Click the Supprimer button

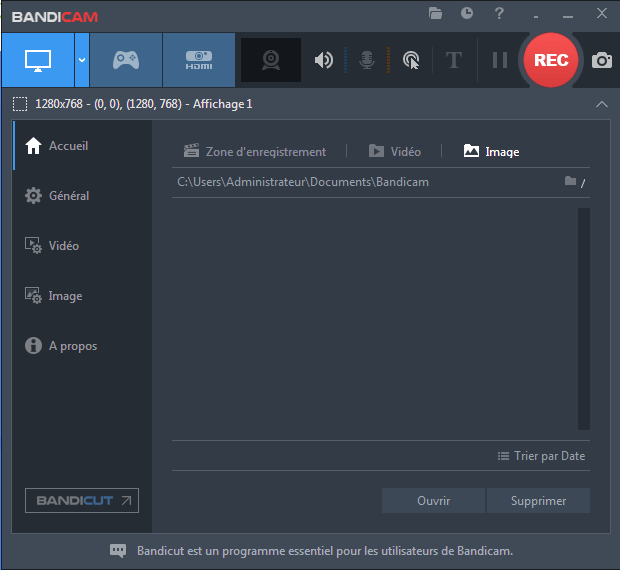(x=538, y=501)
